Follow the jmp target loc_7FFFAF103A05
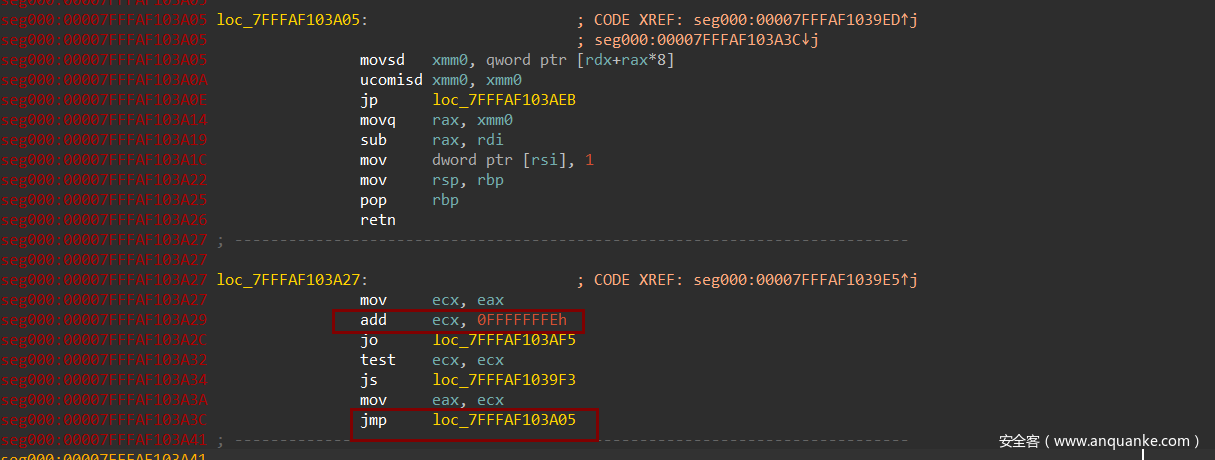The image size is (1215, 460). 504,421
